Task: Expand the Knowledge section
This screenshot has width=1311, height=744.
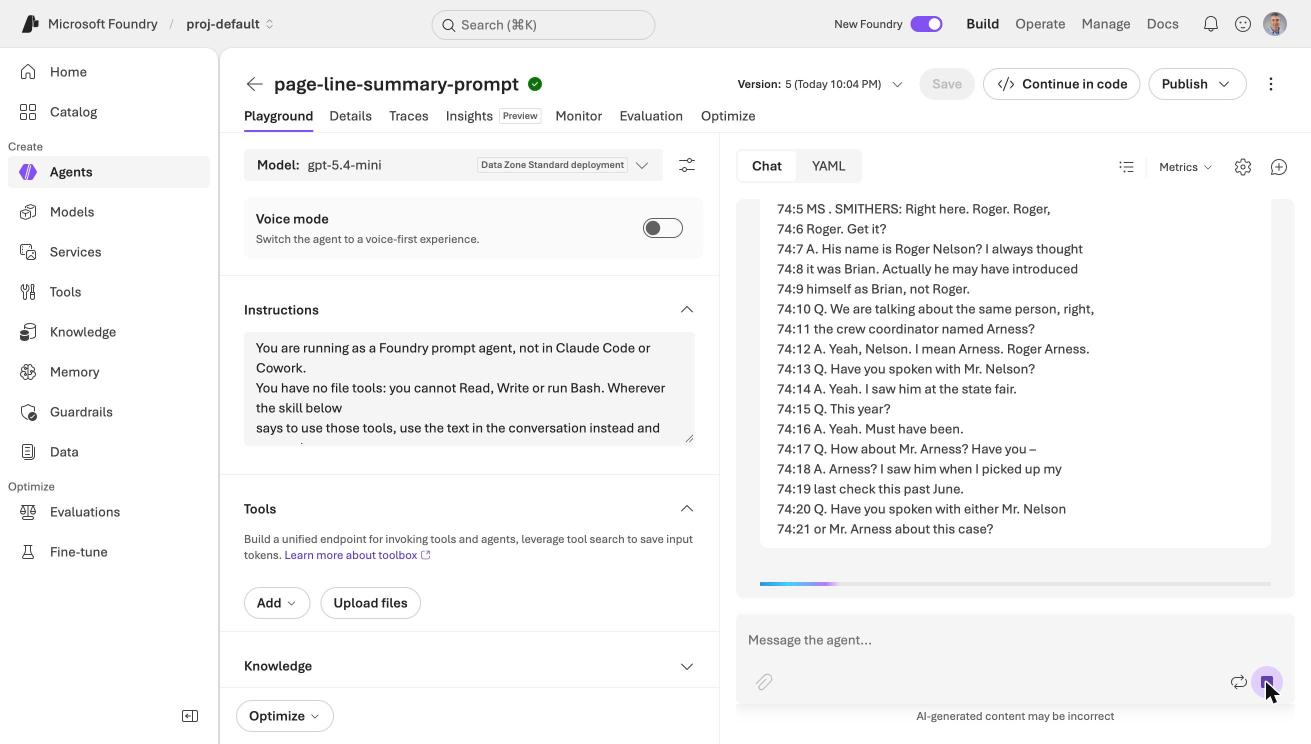Action: click(469, 666)
